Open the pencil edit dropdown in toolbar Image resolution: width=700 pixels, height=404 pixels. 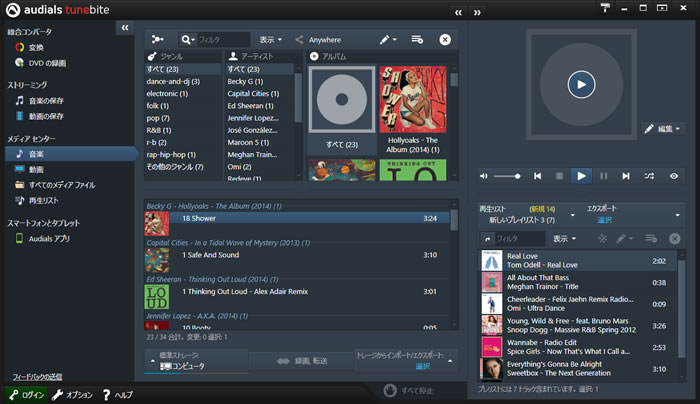tap(388, 40)
